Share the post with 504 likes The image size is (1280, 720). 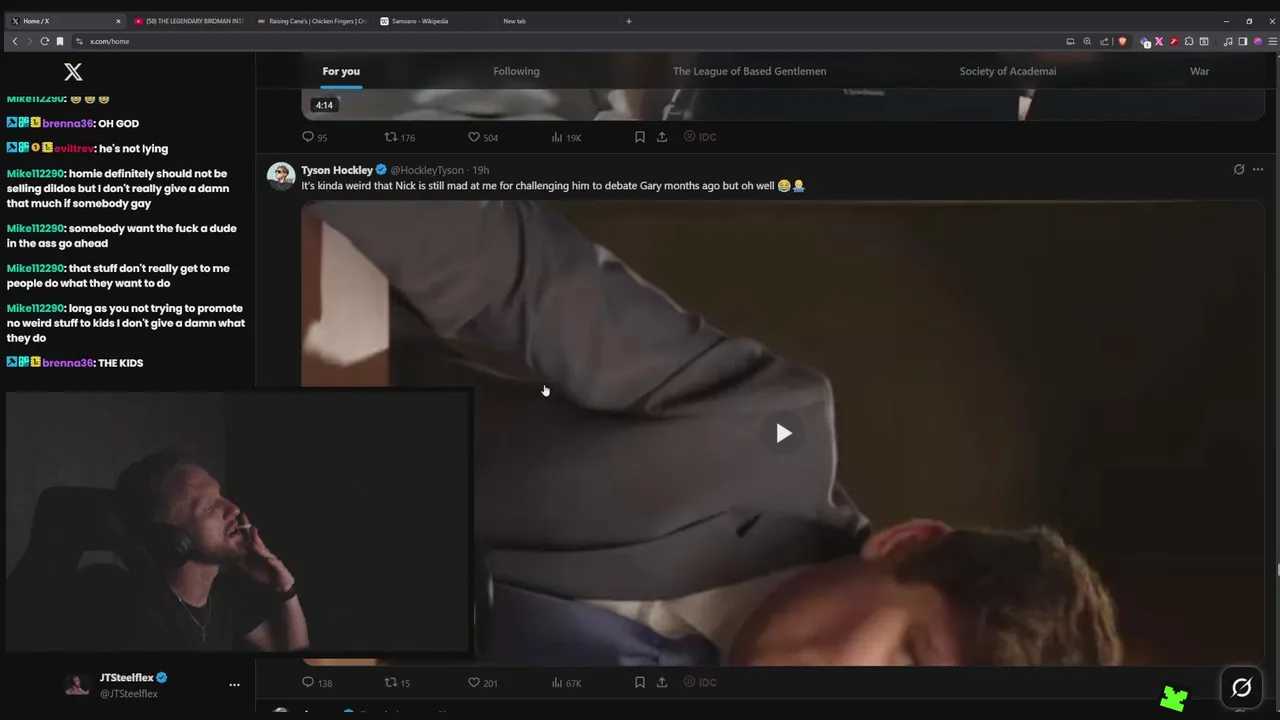pyautogui.click(x=662, y=137)
